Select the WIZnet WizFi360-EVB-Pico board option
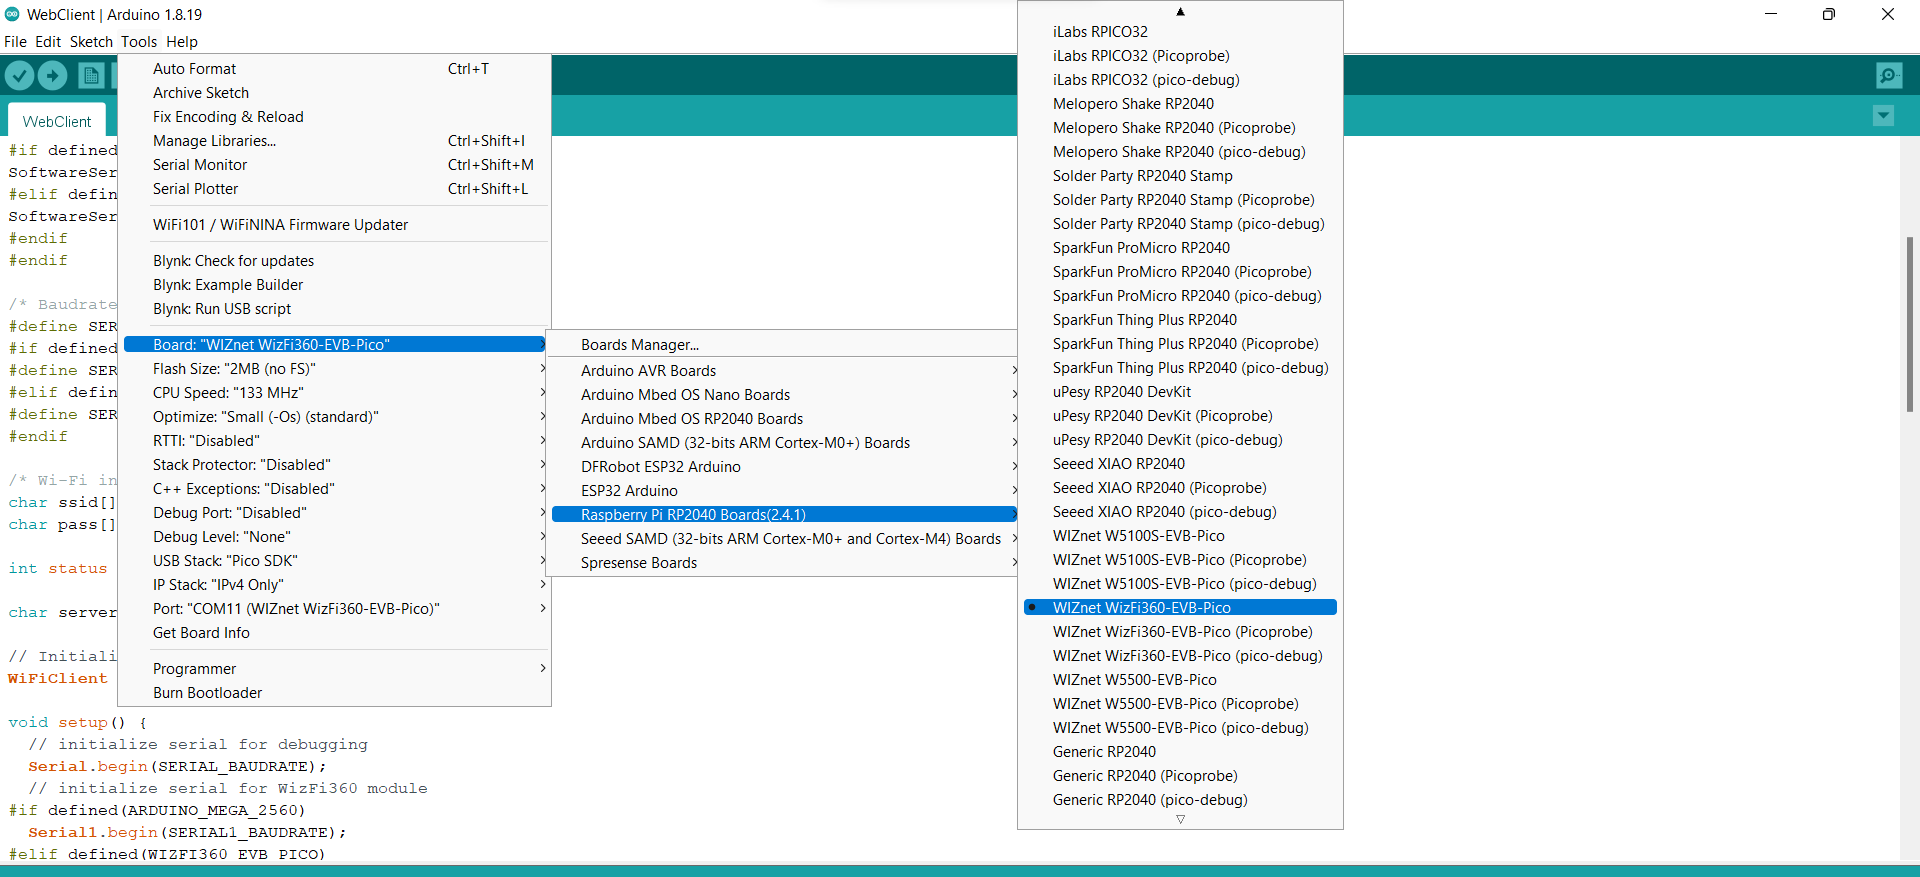This screenshot has height=877, width=1920. pyautogui.click(x=1141, y=608)
